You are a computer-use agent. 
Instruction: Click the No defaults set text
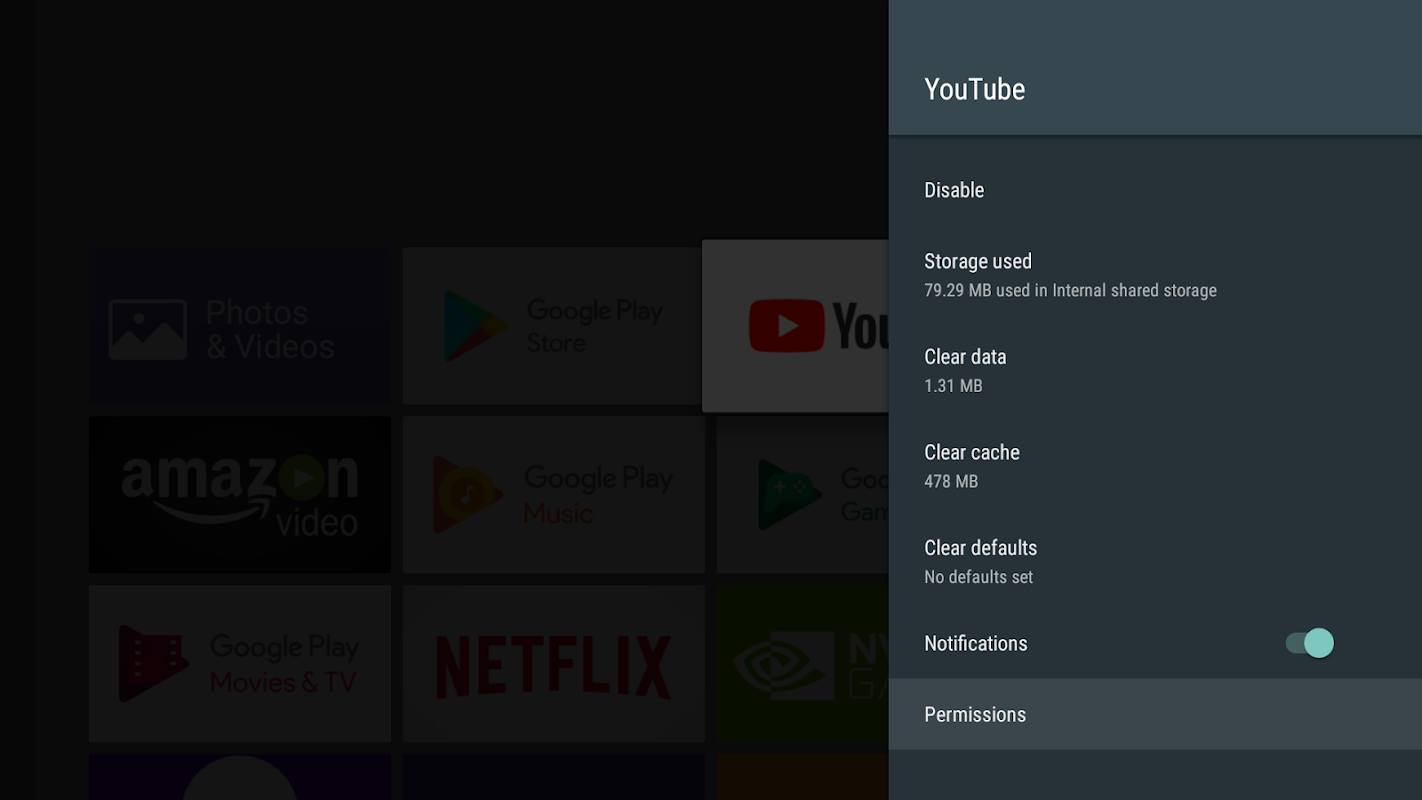pyautogui.click(x=978, y=577)
